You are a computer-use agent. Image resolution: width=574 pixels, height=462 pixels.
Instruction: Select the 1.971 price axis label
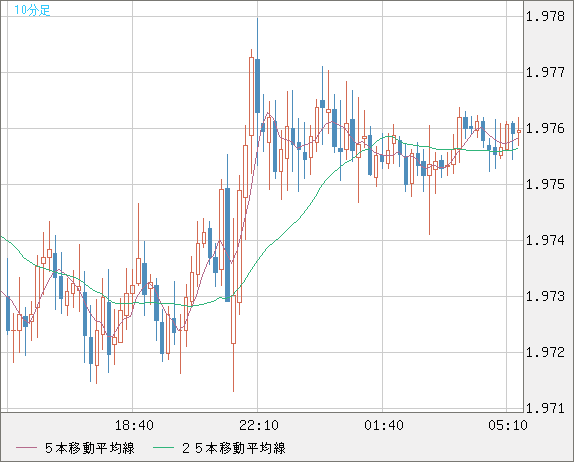[545, 408]
